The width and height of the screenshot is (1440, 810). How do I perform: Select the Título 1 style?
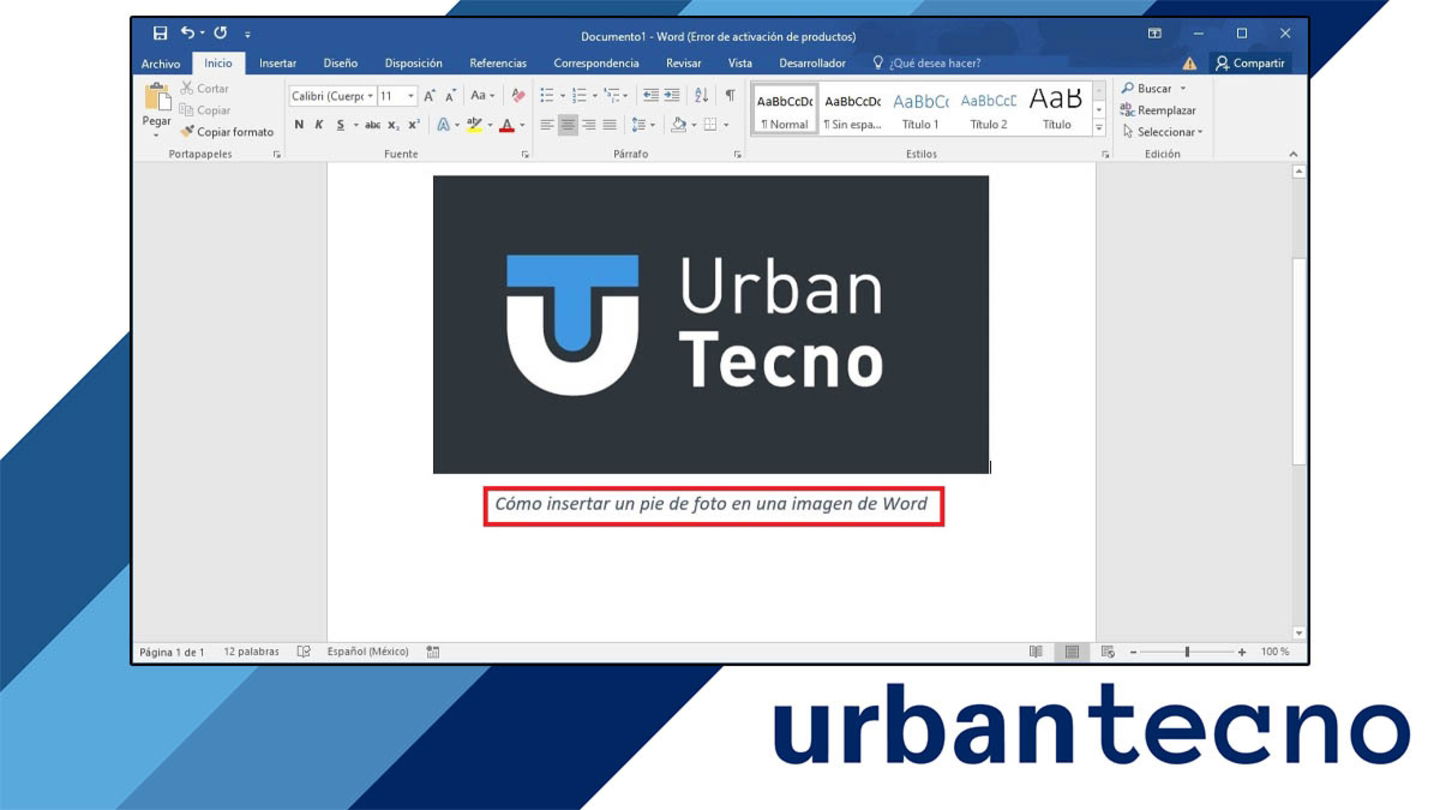[920, 109]
